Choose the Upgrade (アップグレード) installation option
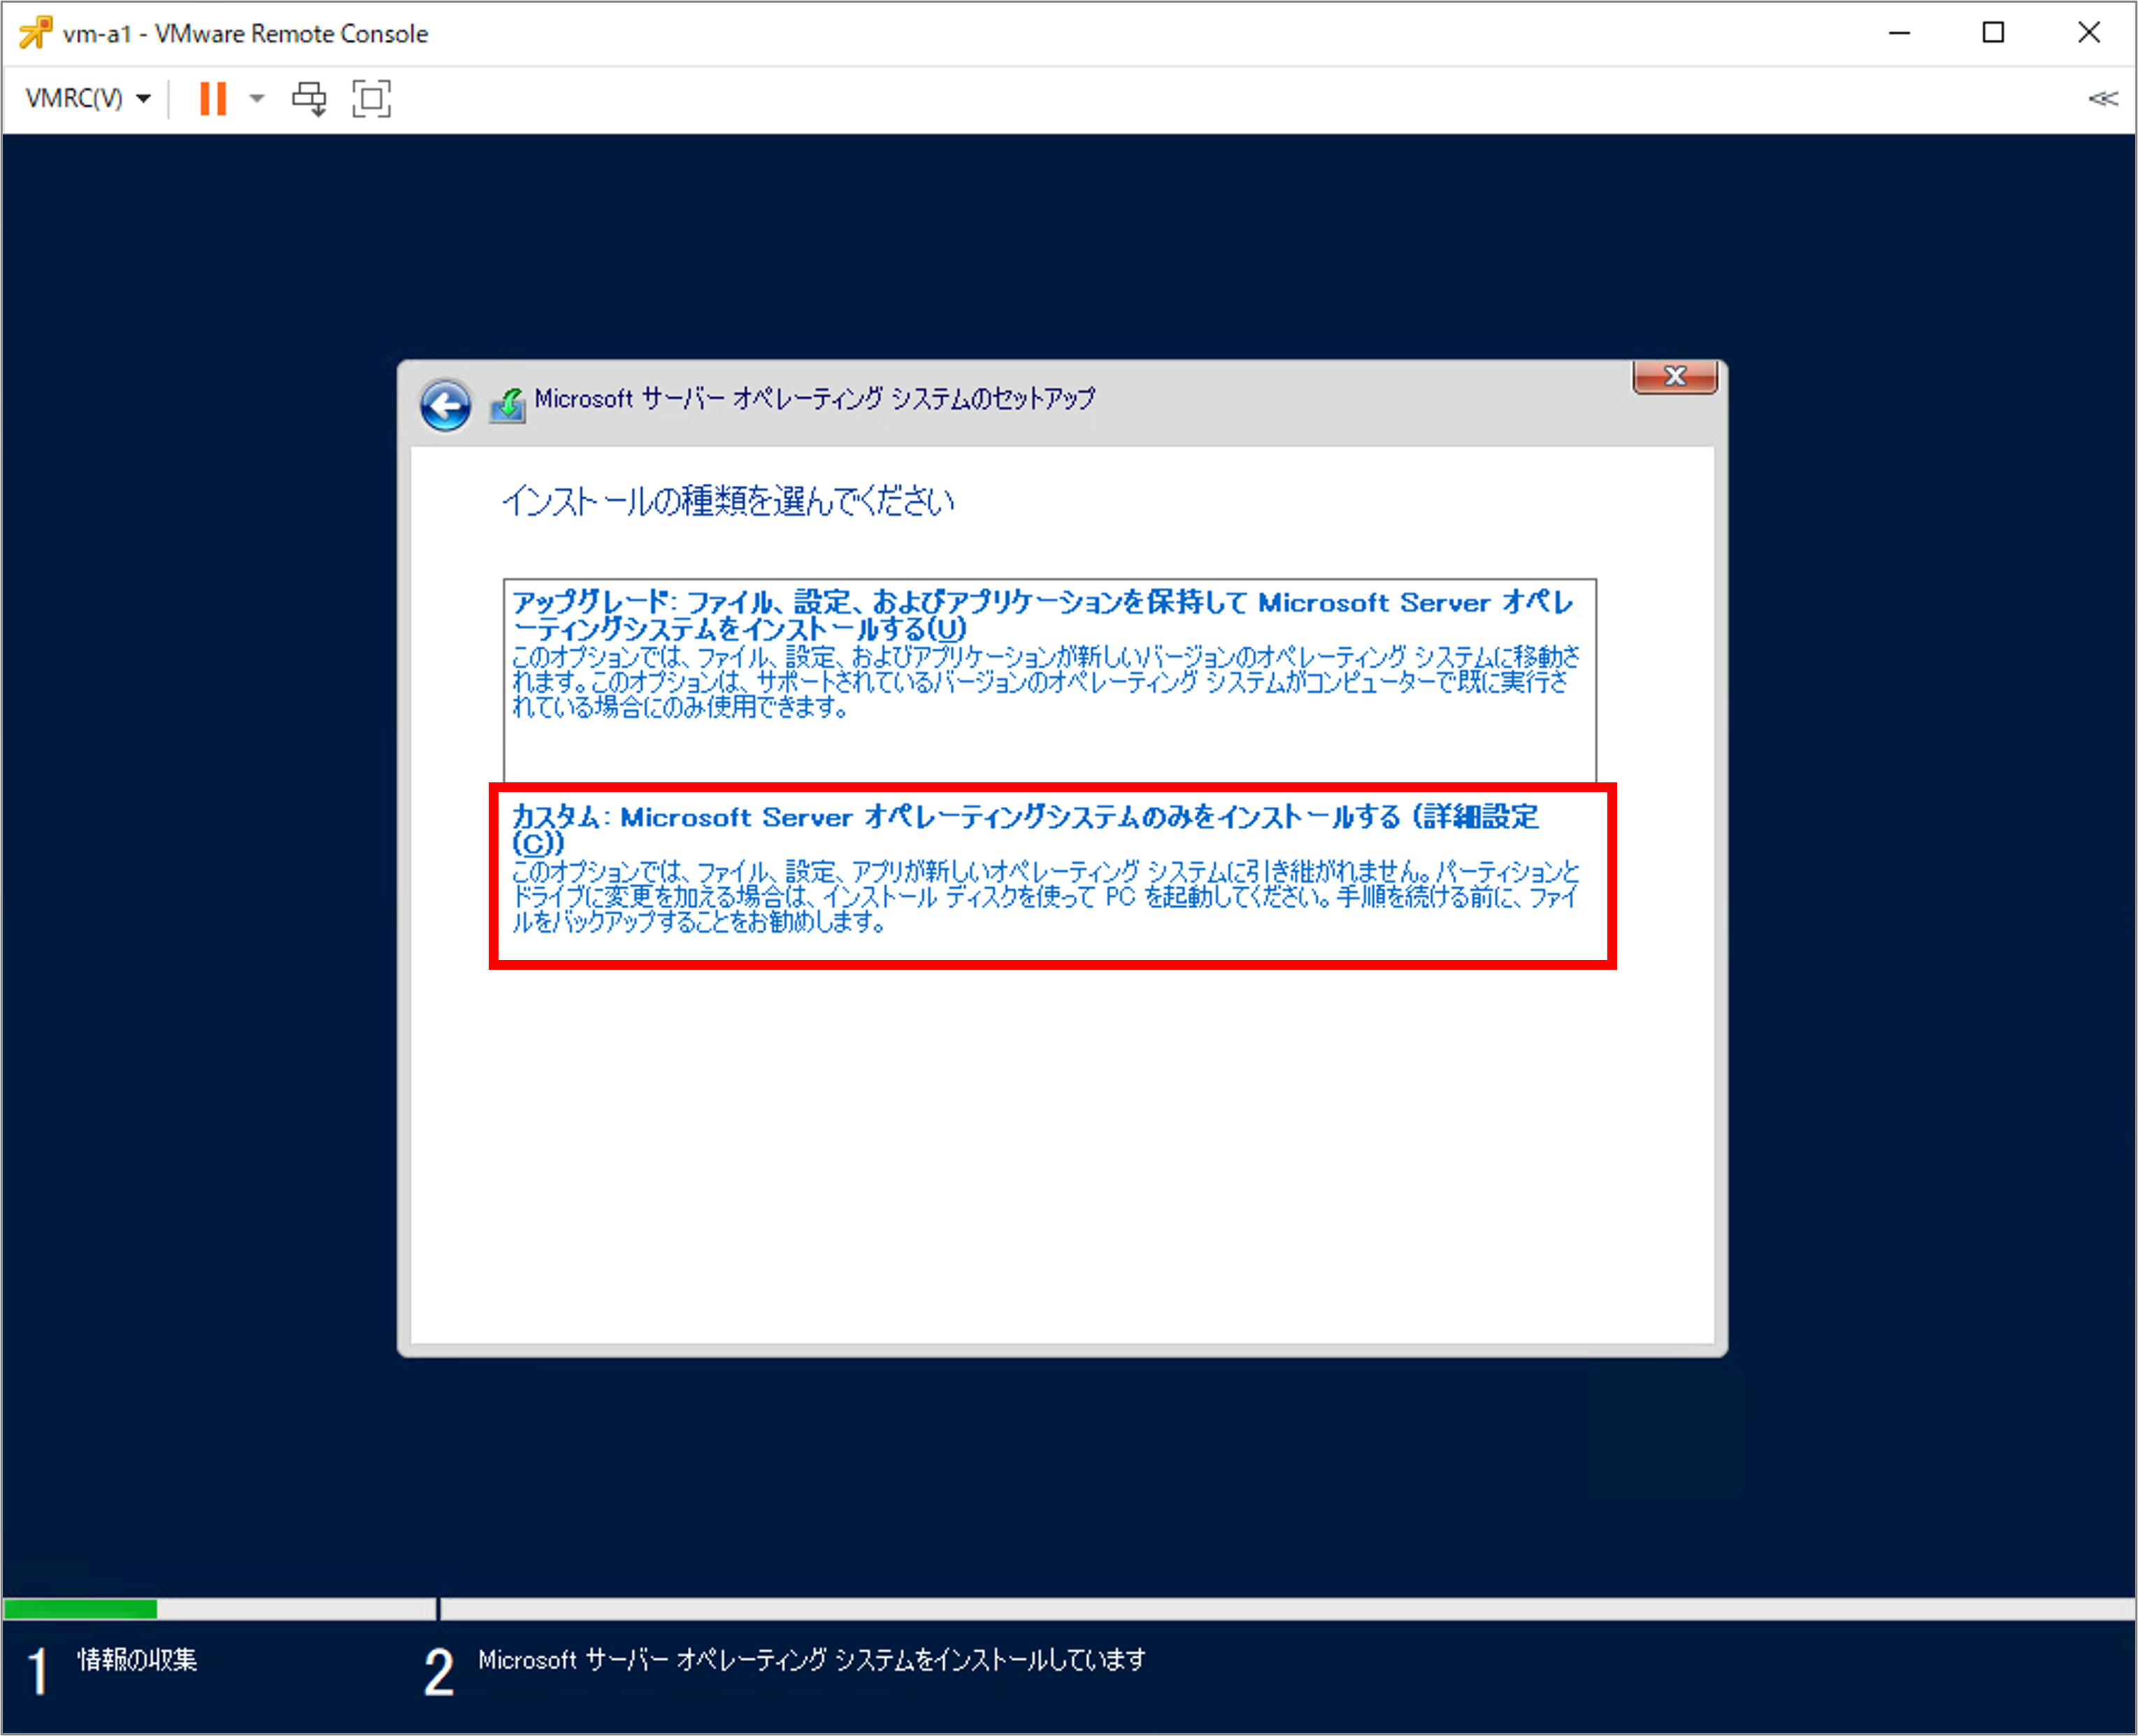The width and height of the screenshot is (2138, 1736). (x=1049, y=680)
